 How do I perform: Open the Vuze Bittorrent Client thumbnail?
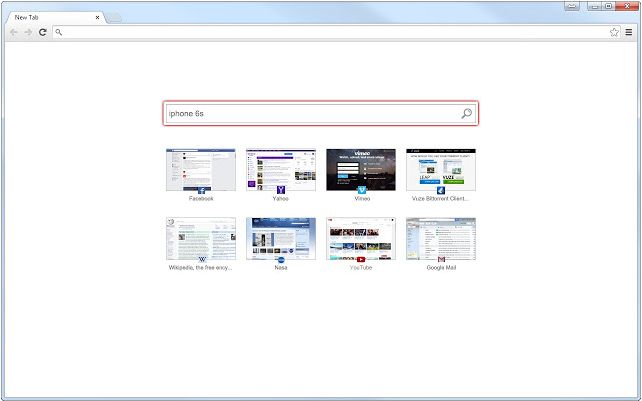tap(441, 170)
